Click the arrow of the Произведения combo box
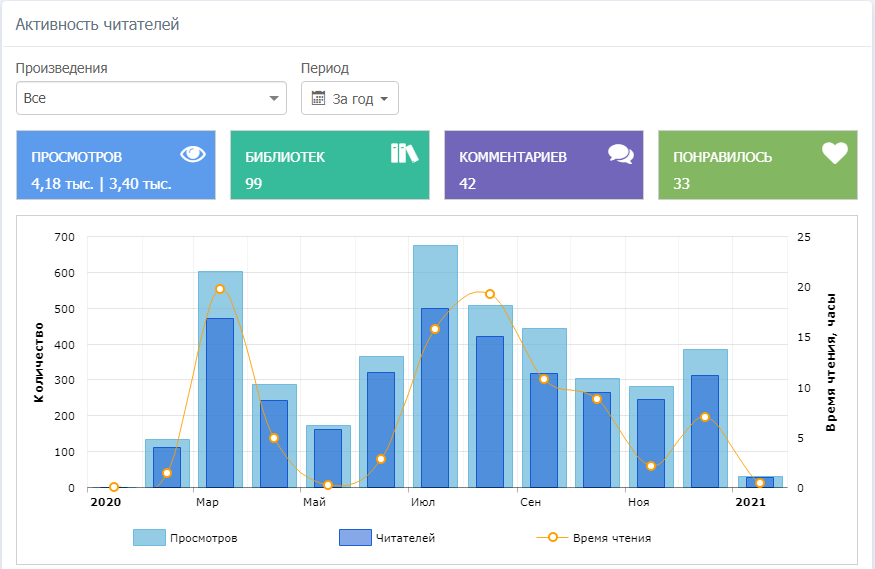The height and width of the screenshot is (569, 875). 274,99
